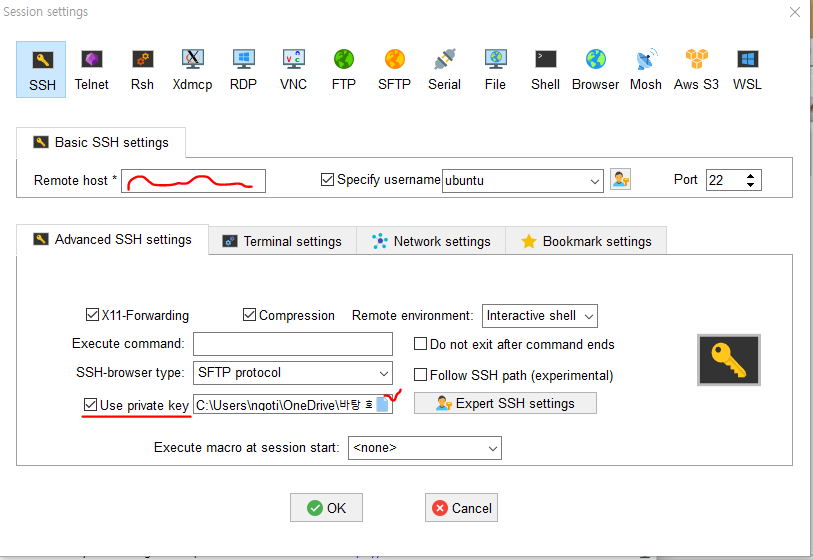Pick the Rsh session type
Image resolution: width=813 pixels, height=560 pixels.
pyautogui.click(x=142, y=69)
